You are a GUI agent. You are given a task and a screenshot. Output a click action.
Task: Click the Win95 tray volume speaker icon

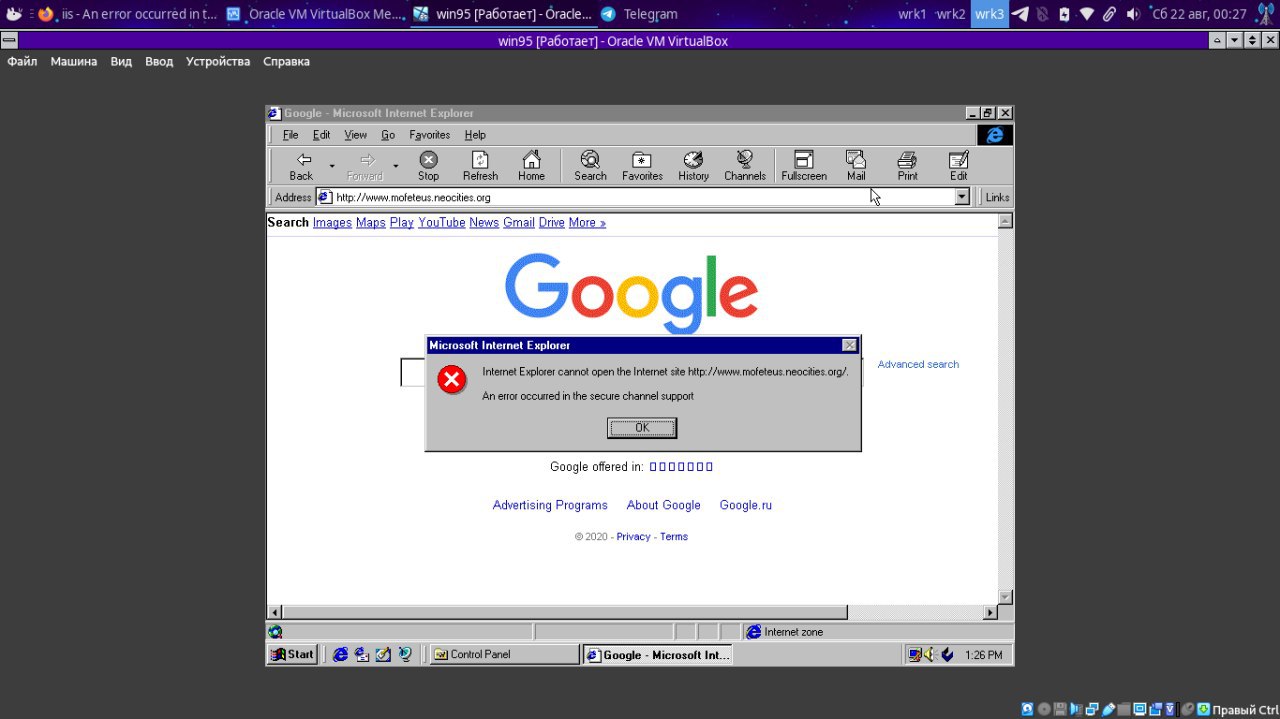click(x=929, y=655)
